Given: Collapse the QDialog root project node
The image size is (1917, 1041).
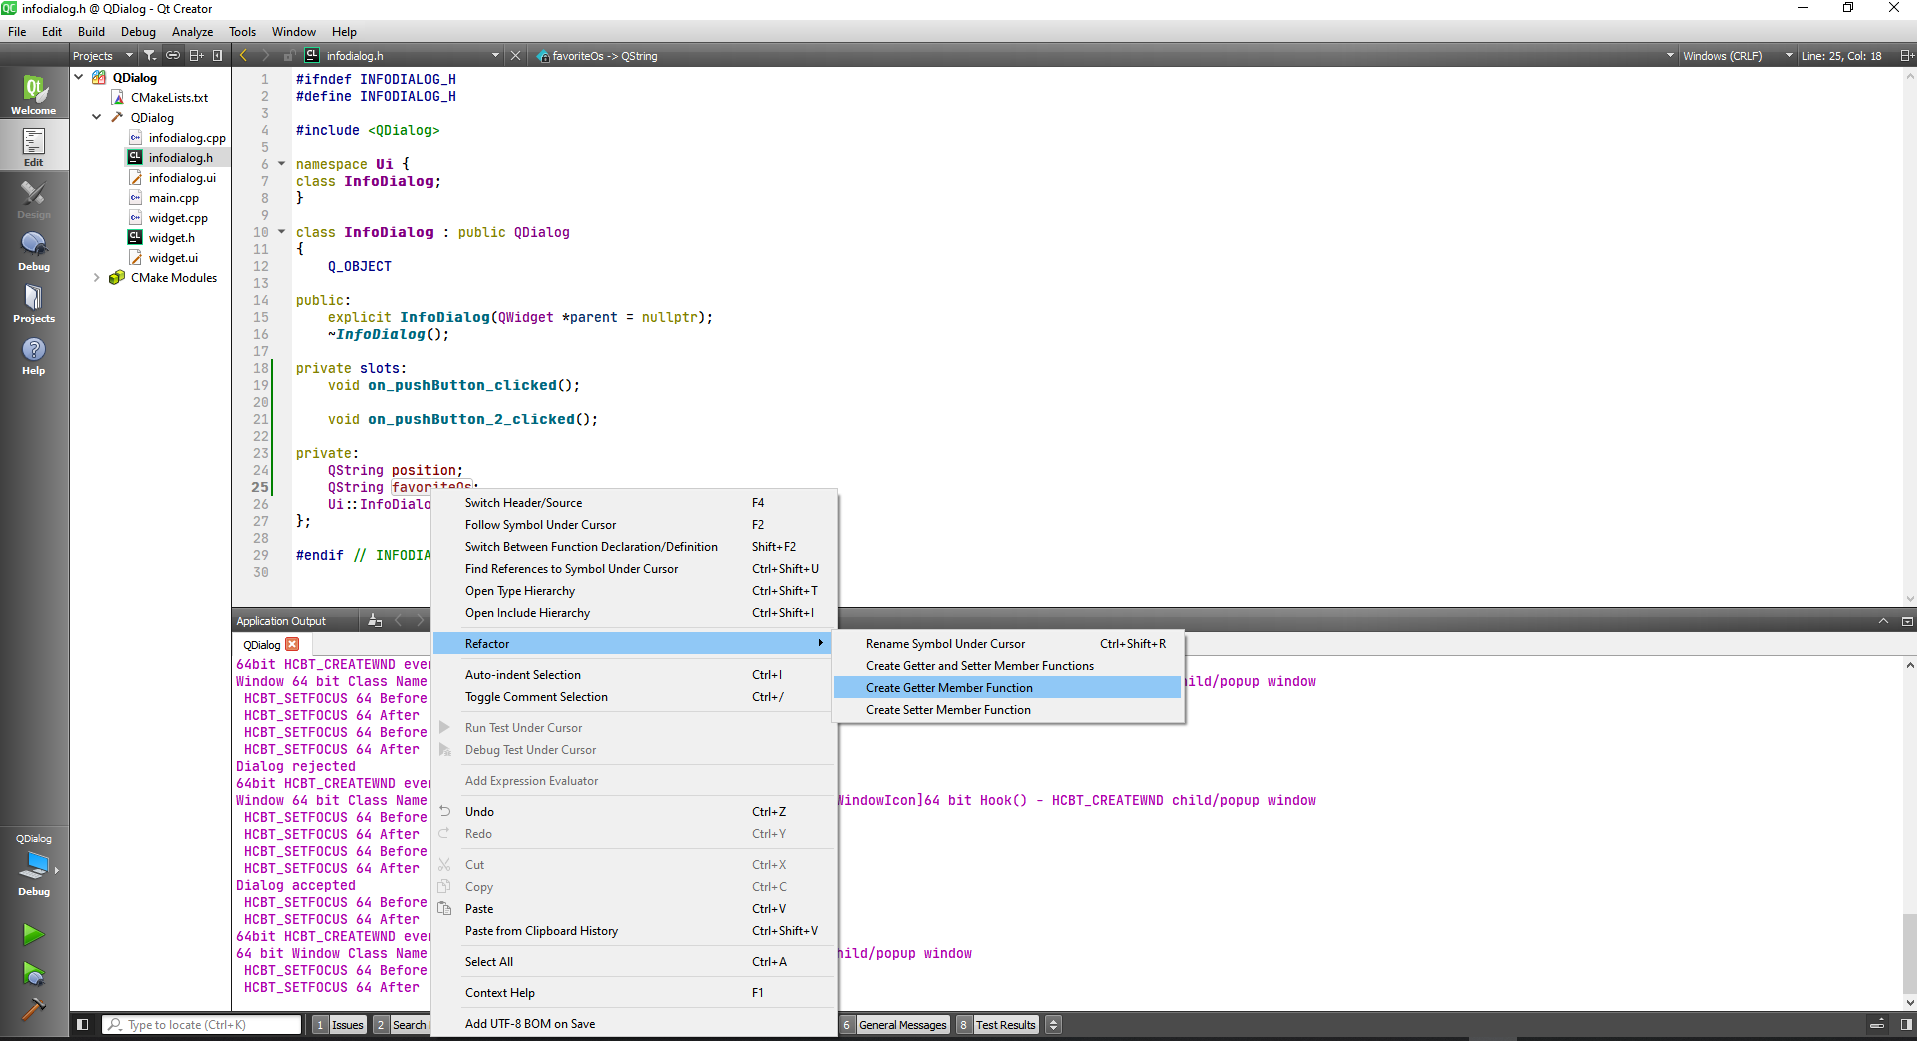Looking at the screenshot, I should point(79,77).
